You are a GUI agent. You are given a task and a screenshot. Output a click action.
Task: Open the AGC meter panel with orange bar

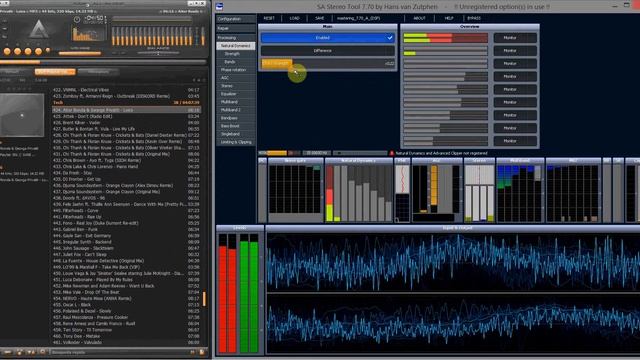pos(436,190)
